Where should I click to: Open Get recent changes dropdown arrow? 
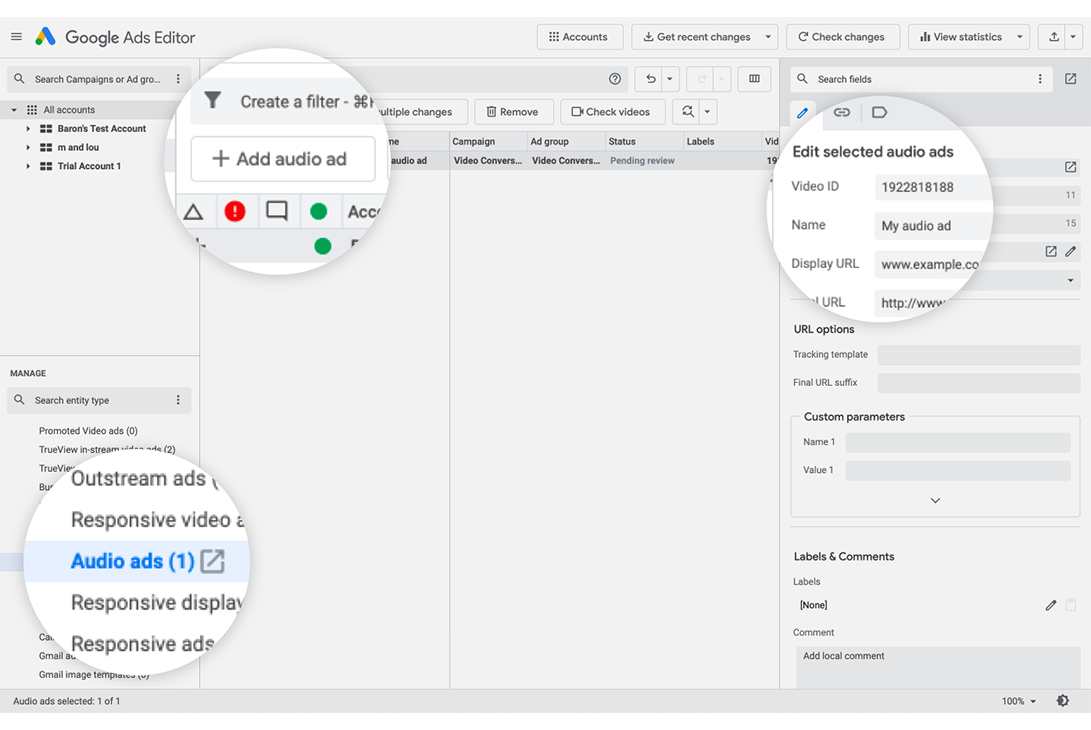pos(768,37)
